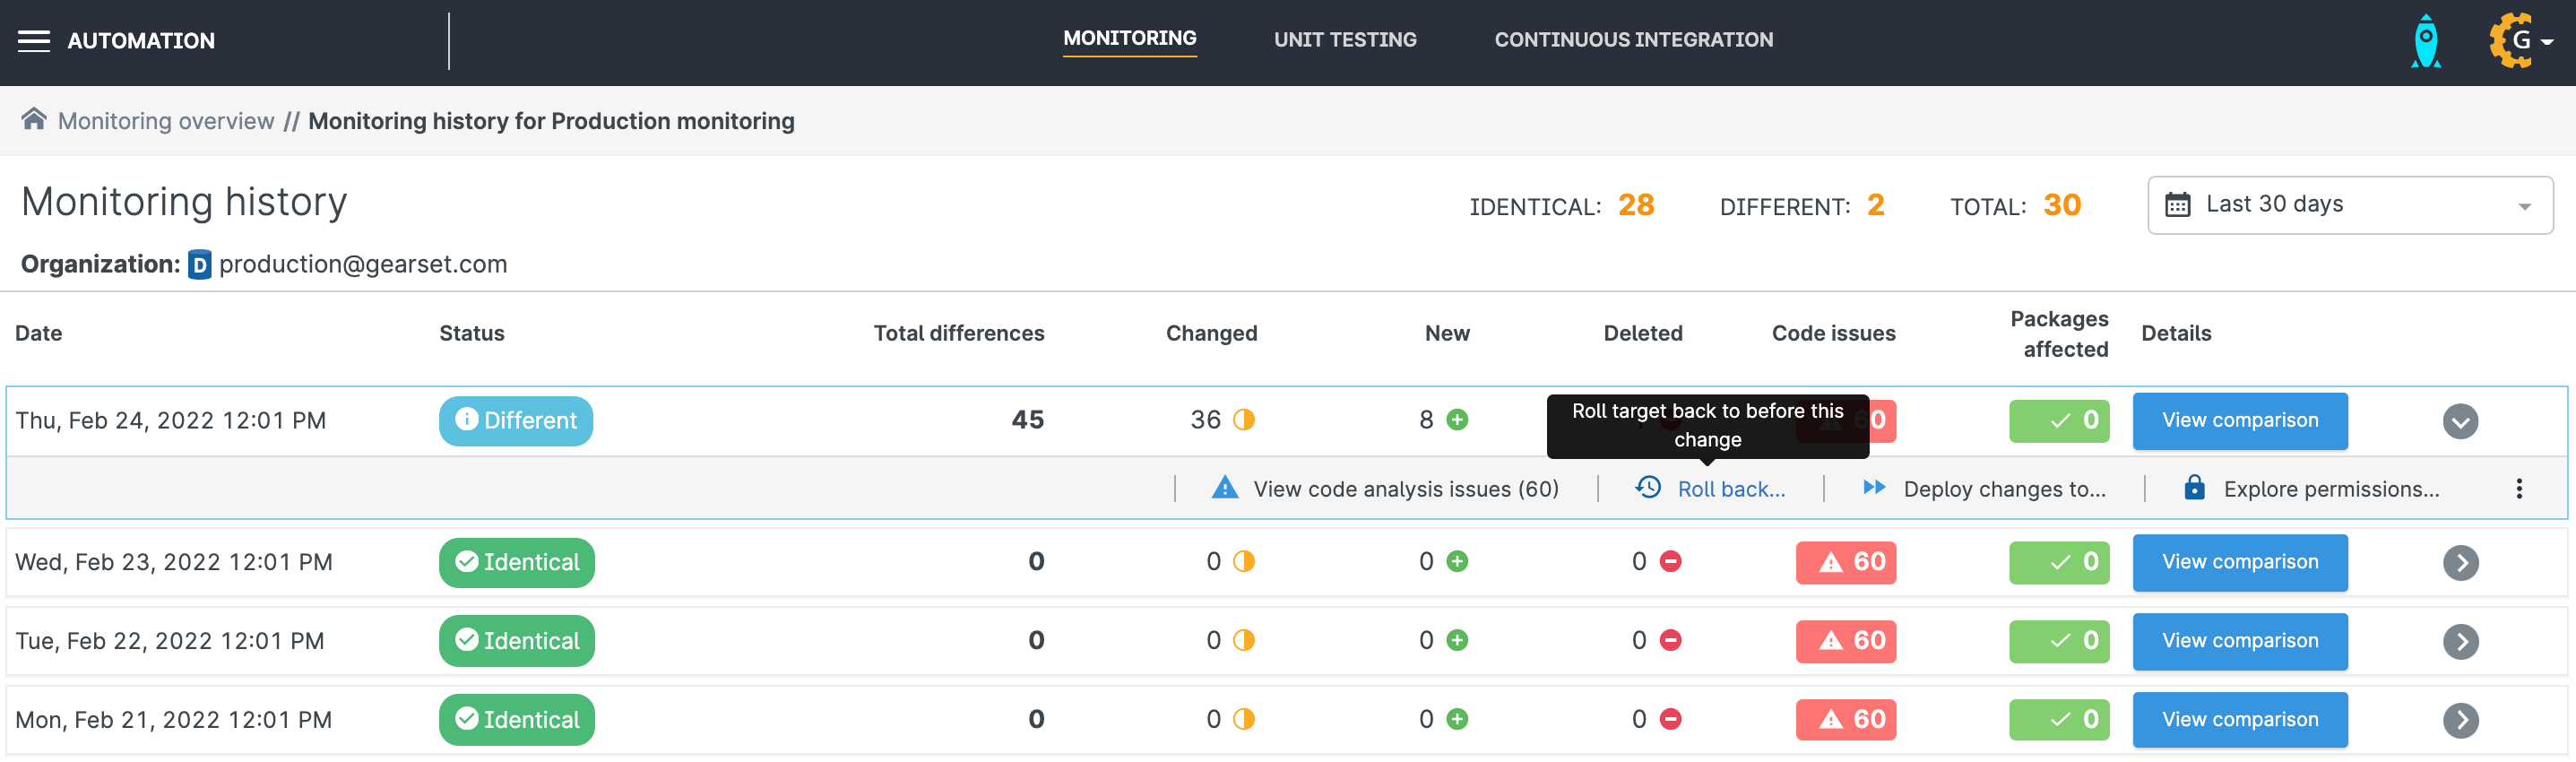Click the three-dot more options icon
2576x762 pixels.
(2518, 489)
